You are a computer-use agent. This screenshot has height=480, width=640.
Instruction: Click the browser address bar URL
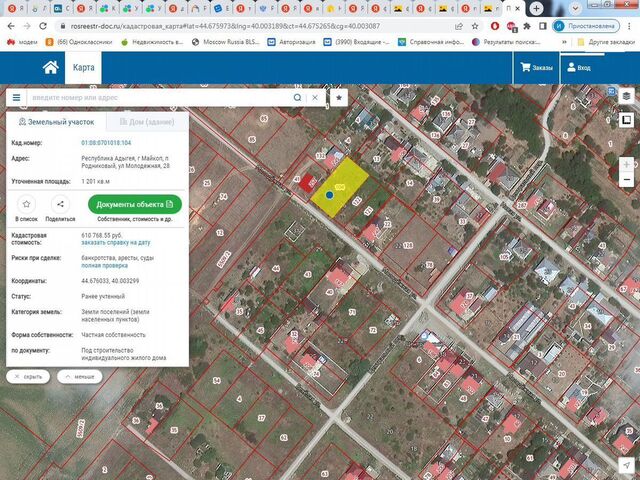pos(225,26)
